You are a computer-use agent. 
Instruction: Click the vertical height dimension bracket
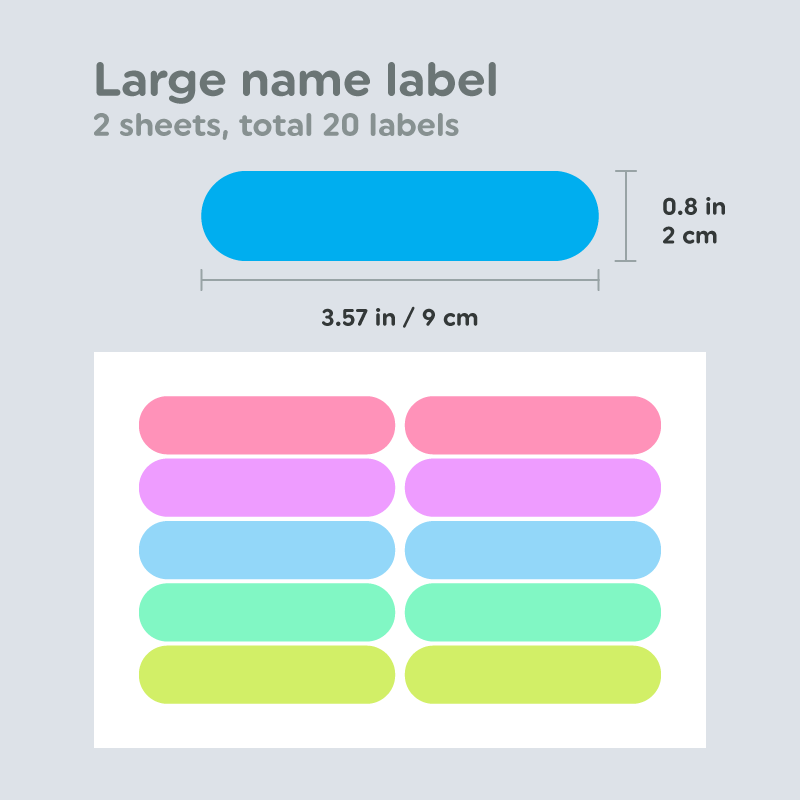625,216
